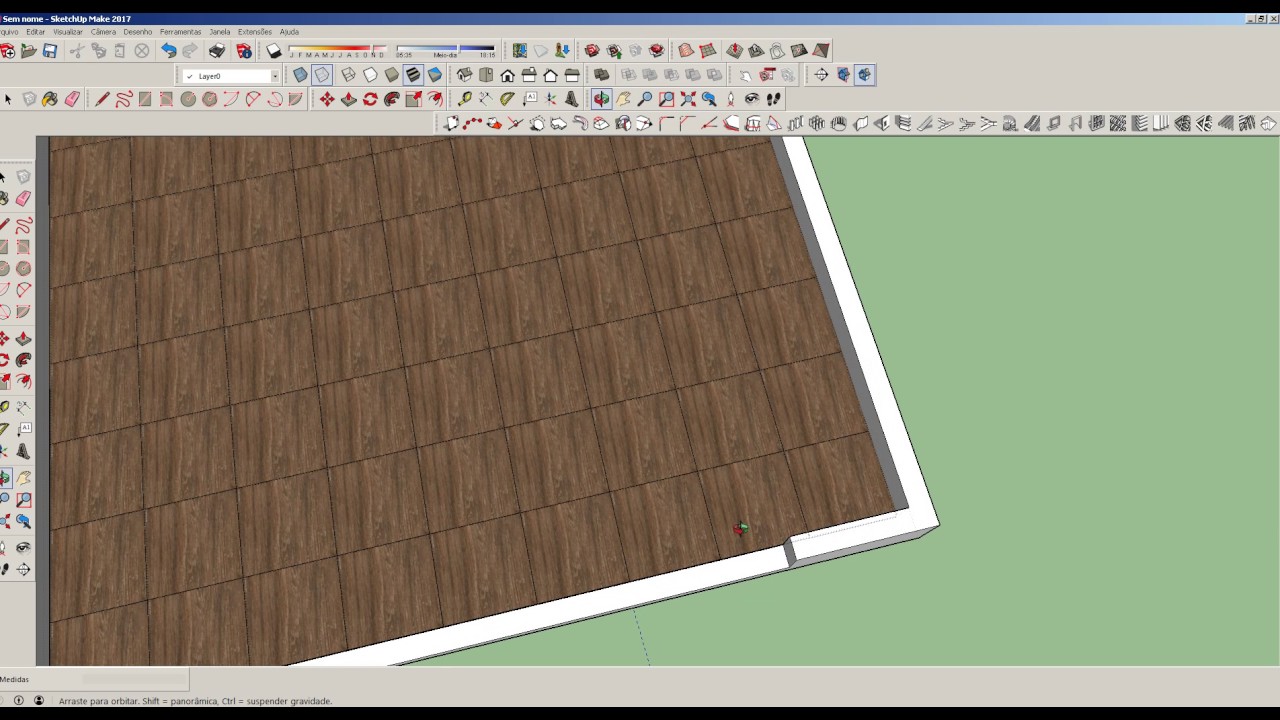Switch to the Top standard view
Image resolution: width=1280 pixels, height=720 pixels.
point(486,75)
